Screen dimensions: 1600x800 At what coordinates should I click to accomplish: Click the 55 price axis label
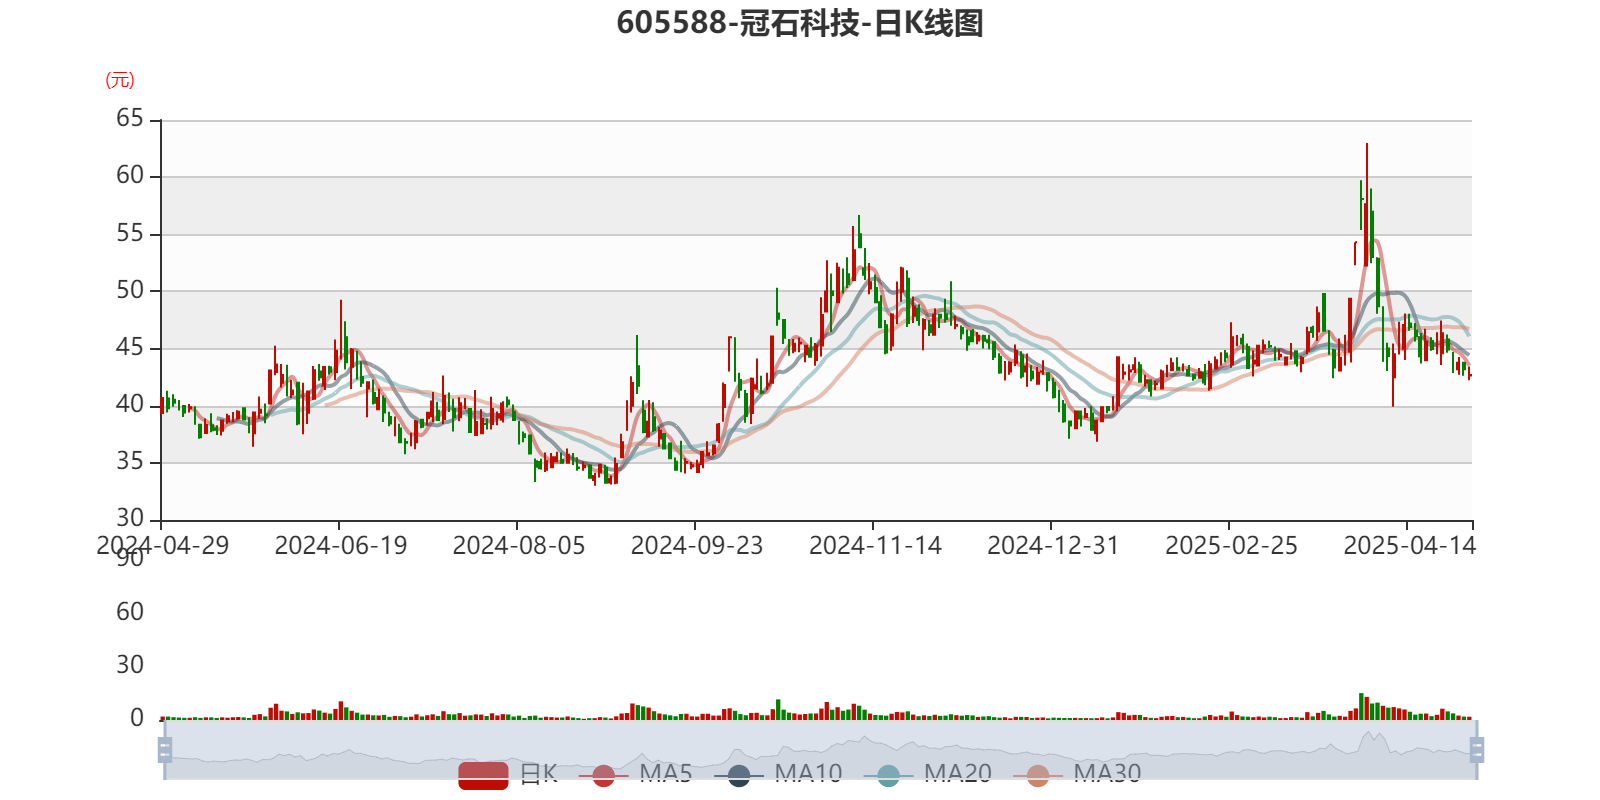pos(130,234)
